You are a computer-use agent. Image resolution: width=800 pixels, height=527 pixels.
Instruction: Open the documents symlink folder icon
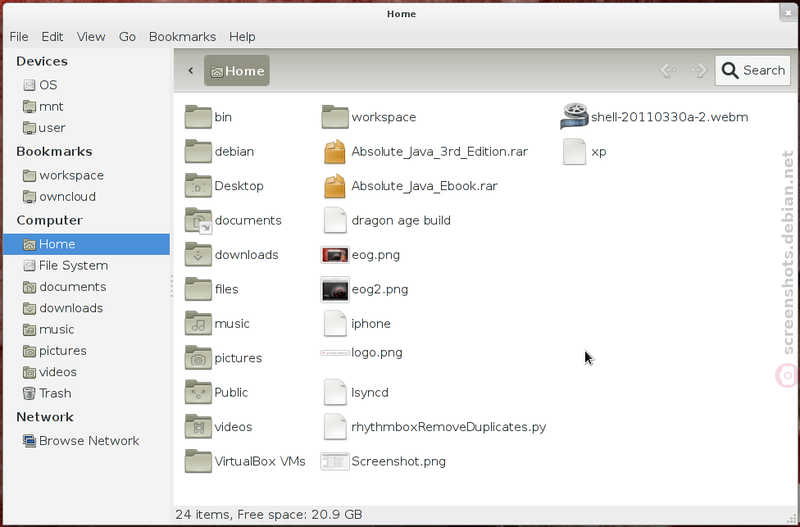tap(198, 220)
